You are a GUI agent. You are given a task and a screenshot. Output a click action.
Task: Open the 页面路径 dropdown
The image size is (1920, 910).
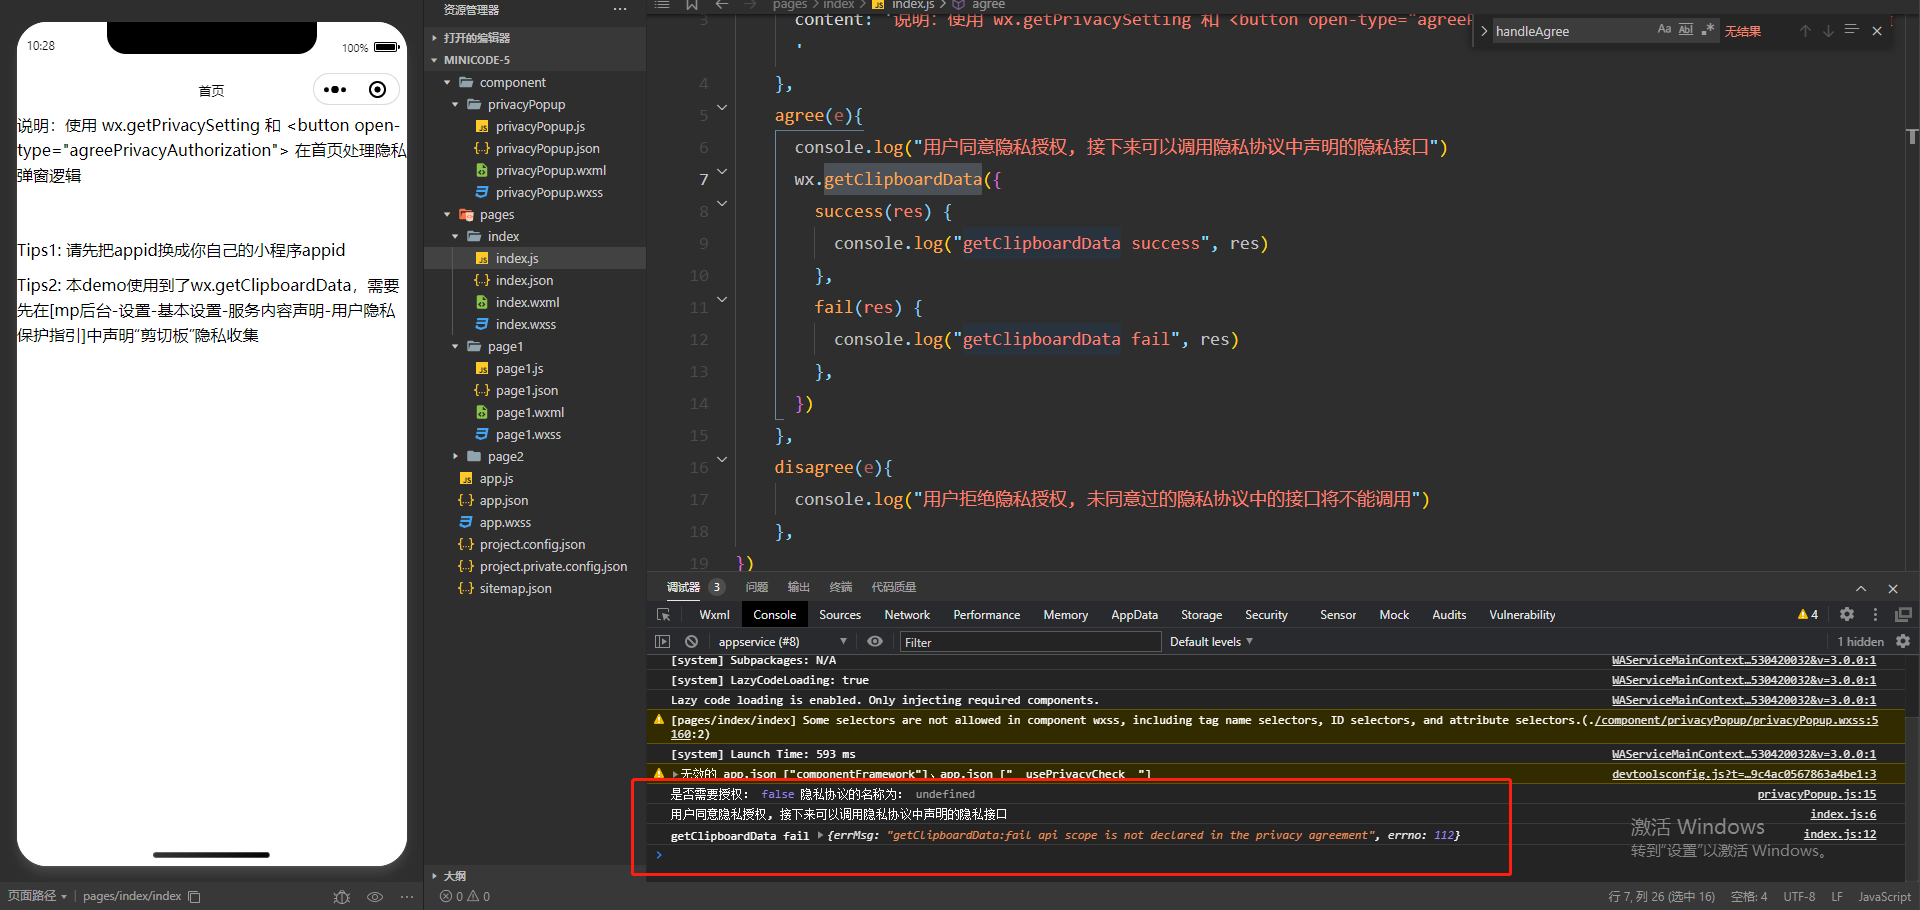click(37, 896)
